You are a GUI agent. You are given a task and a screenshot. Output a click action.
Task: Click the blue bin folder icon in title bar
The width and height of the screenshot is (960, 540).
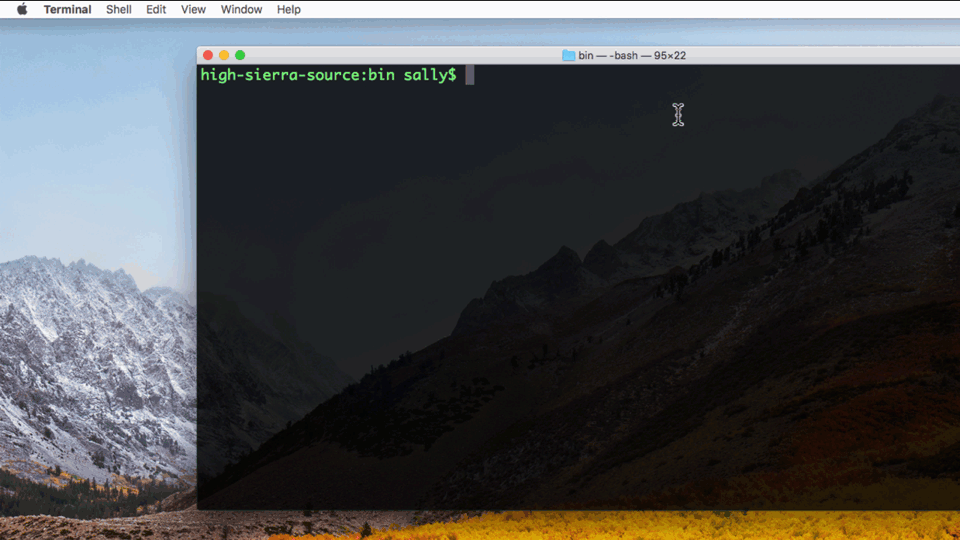568,55
